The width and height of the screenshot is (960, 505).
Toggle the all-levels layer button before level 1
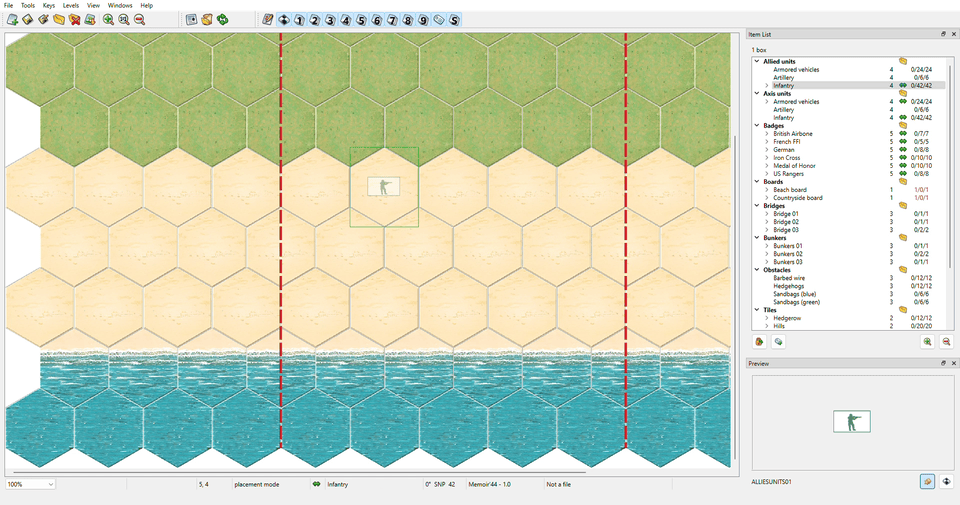tap(283, 20)
